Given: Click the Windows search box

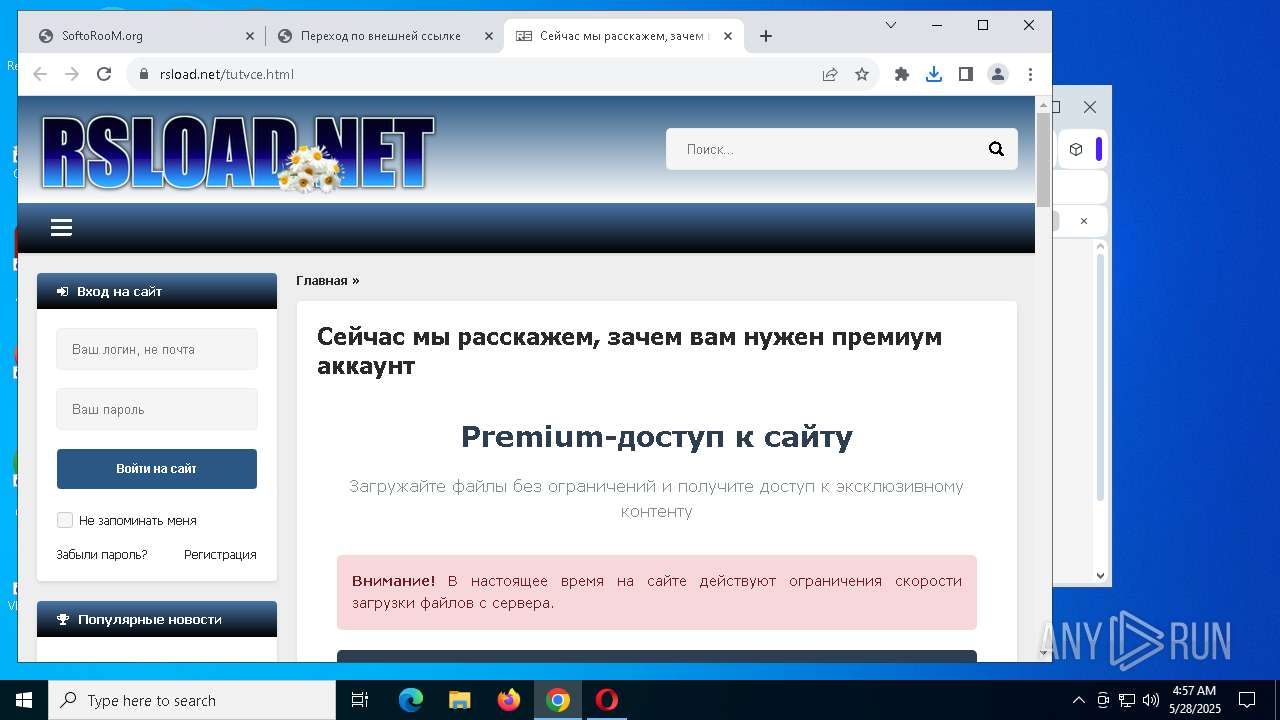Looking at the screenshot, I should pyautogui.click(x=192, y=700).
